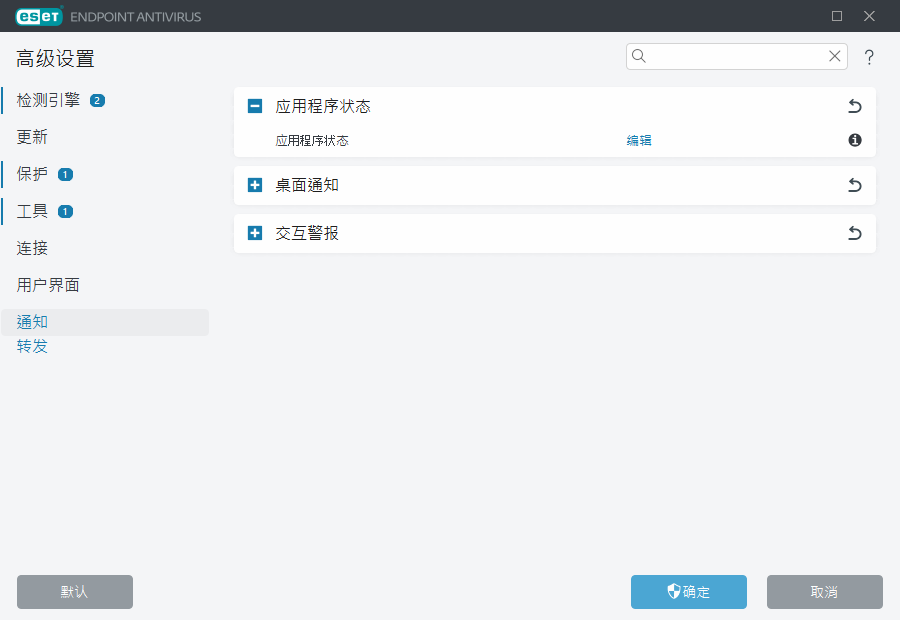Expand the 交互警报 section
Viewport: 900px width, 620px height.
coord(255,233)
